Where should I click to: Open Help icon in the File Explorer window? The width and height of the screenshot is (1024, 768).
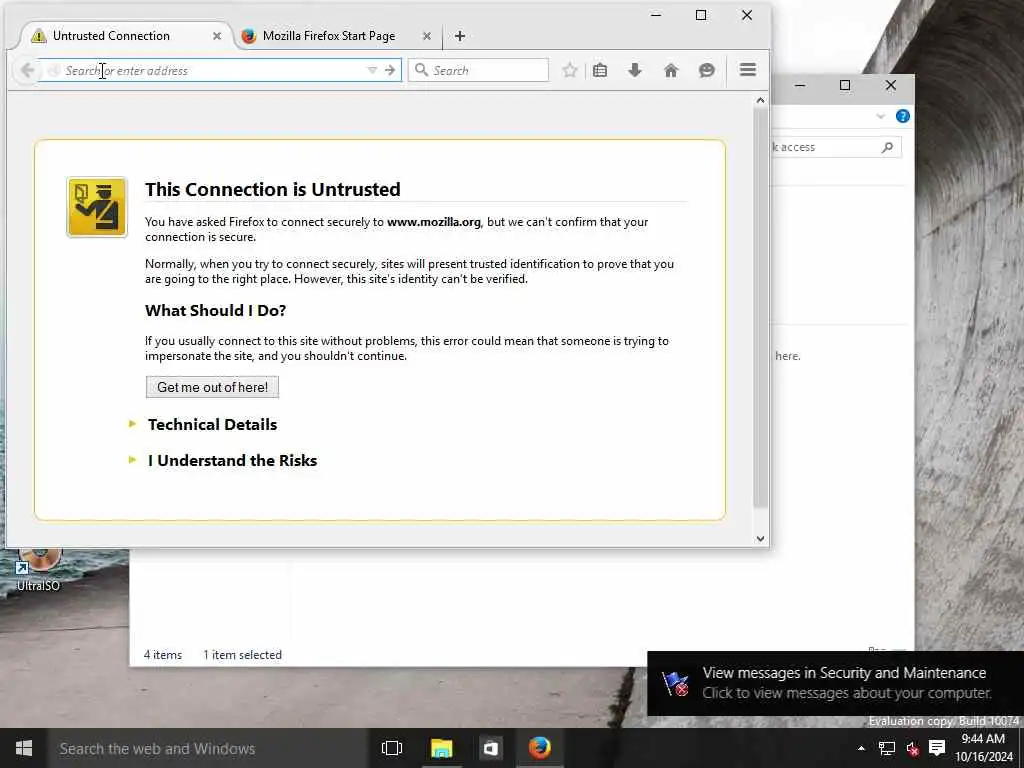point(903,116)
